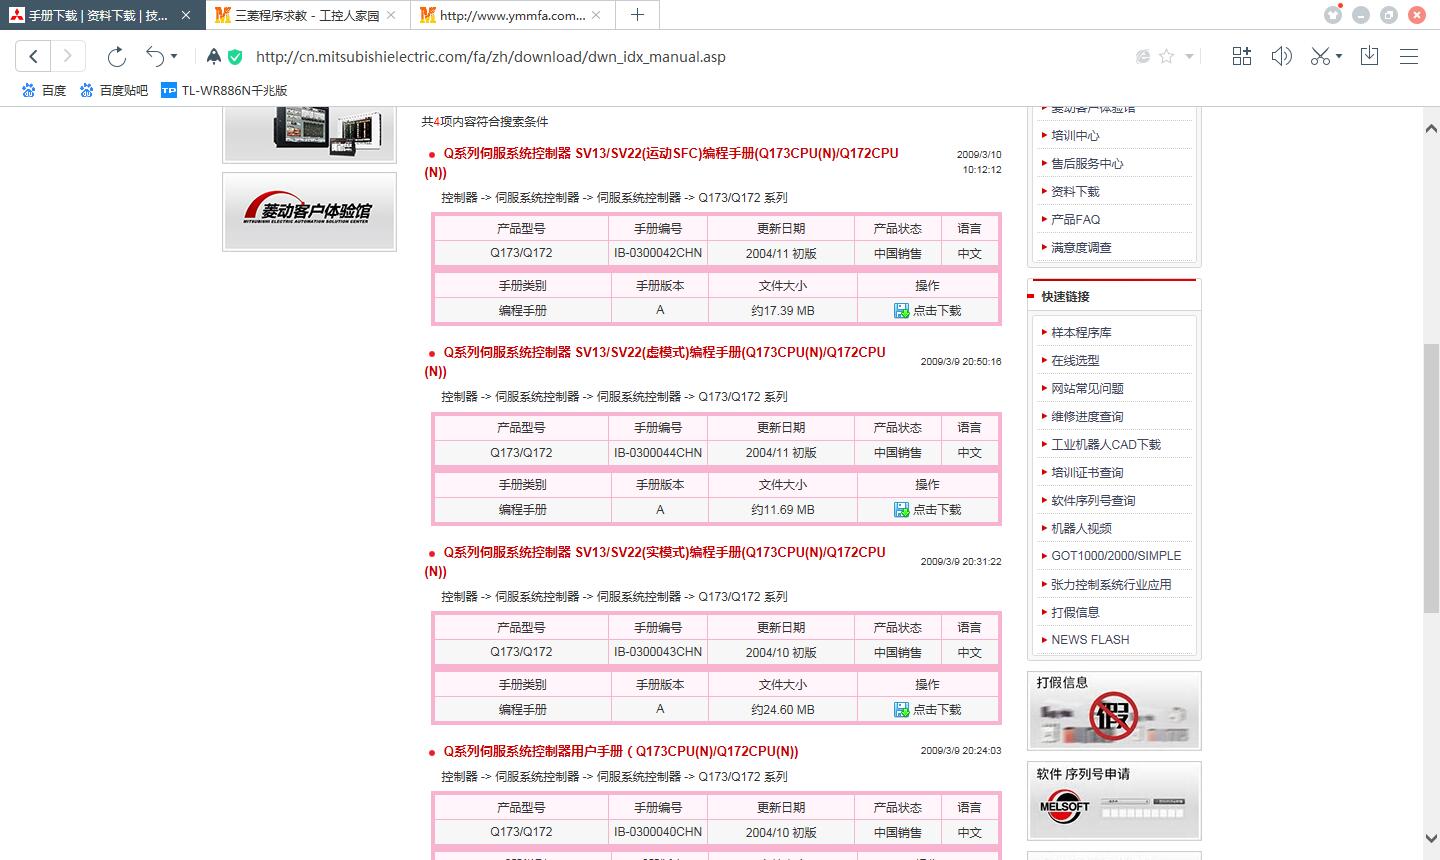Open the 样本程序库 quick link
Screen dimensions: 1440x860
point(1081,332)
